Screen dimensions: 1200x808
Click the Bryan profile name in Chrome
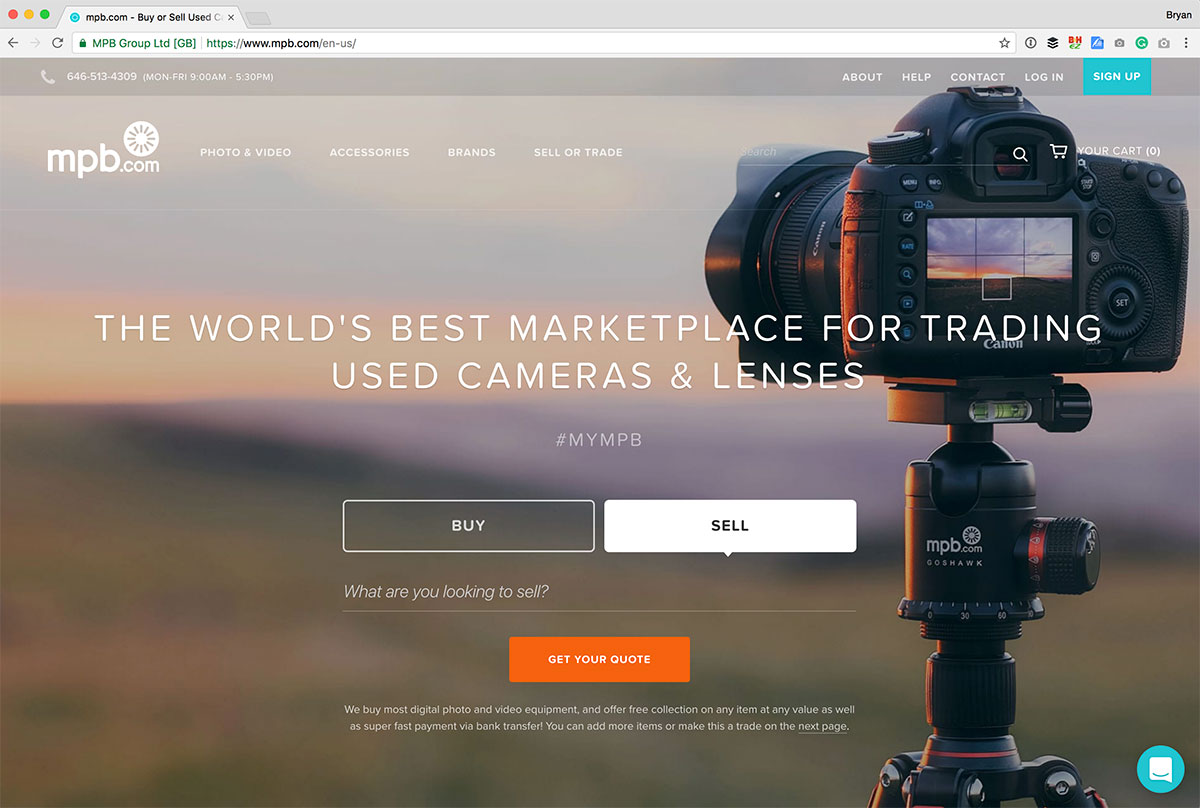click(1179, 15)
